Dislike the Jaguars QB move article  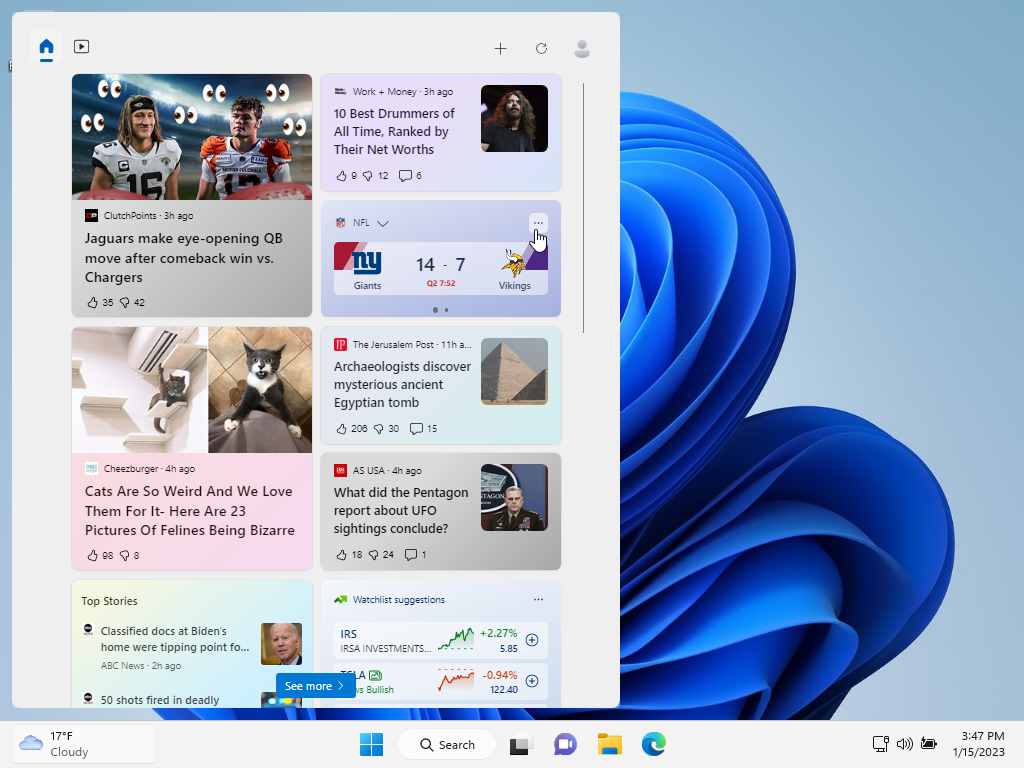[x=125, y=302]
